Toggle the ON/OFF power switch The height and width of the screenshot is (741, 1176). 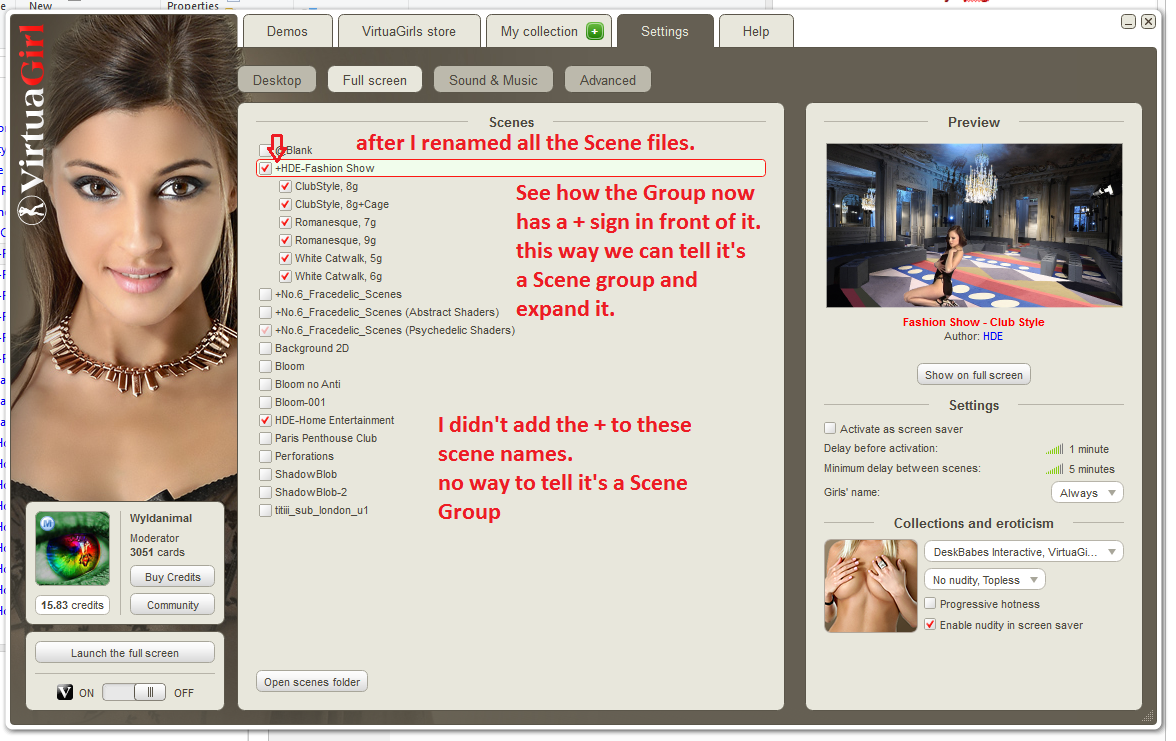click(134, 692)
